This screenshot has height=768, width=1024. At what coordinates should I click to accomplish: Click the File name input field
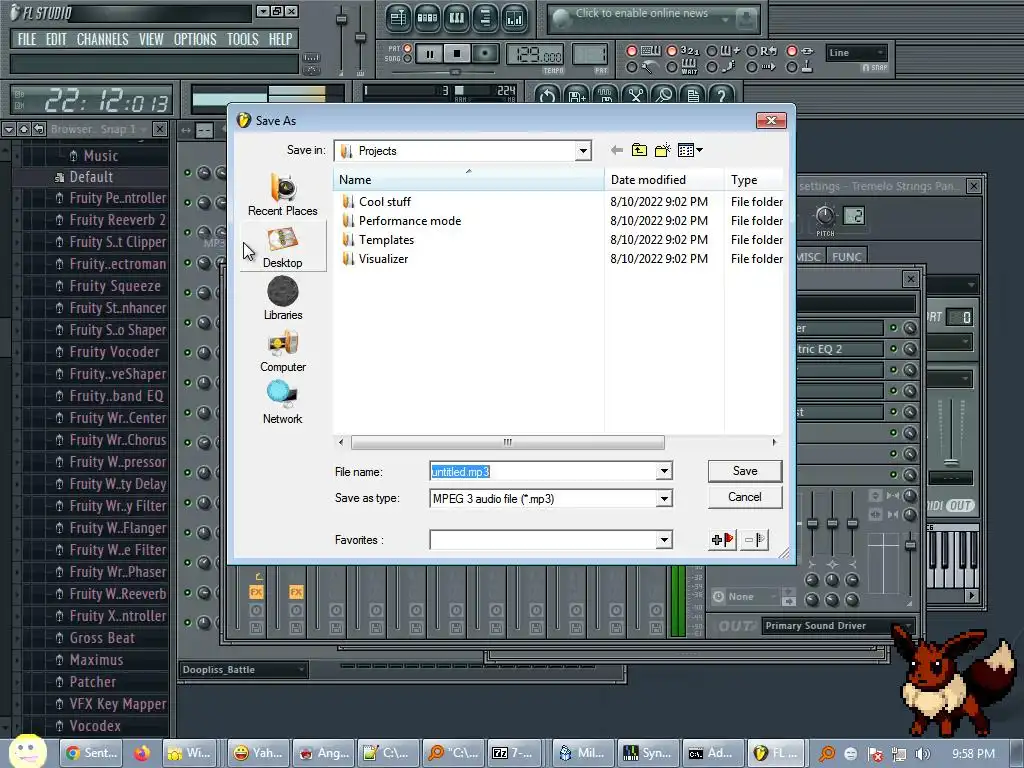(543, 472)
